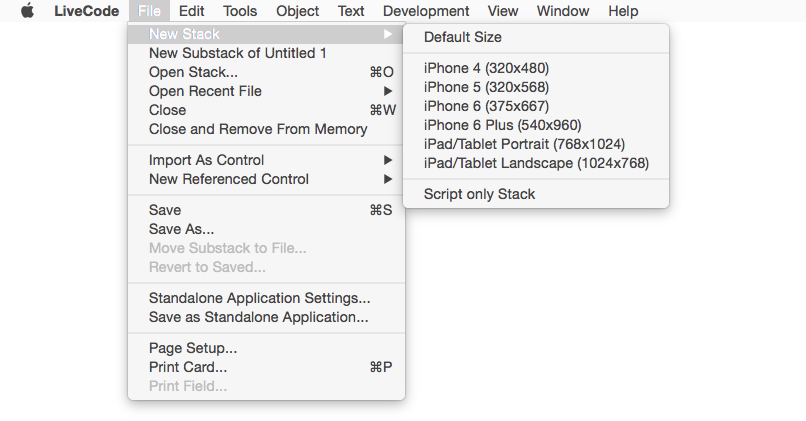Select Save As... menu item
The width and height of the screenshot is (806, 421).
click(181, 229)
